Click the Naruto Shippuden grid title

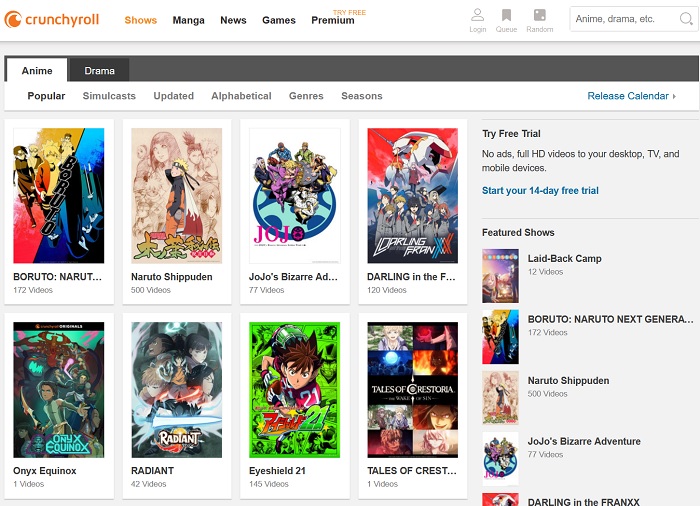tap(172, 277)
